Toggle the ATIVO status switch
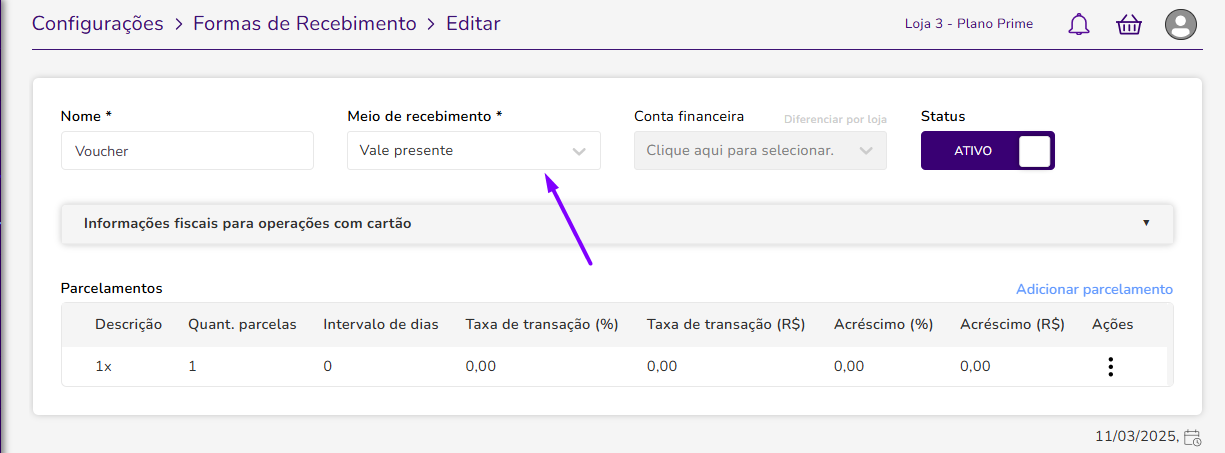The width and height of the screenshot is (1225, 453). (x=988, y=151)
